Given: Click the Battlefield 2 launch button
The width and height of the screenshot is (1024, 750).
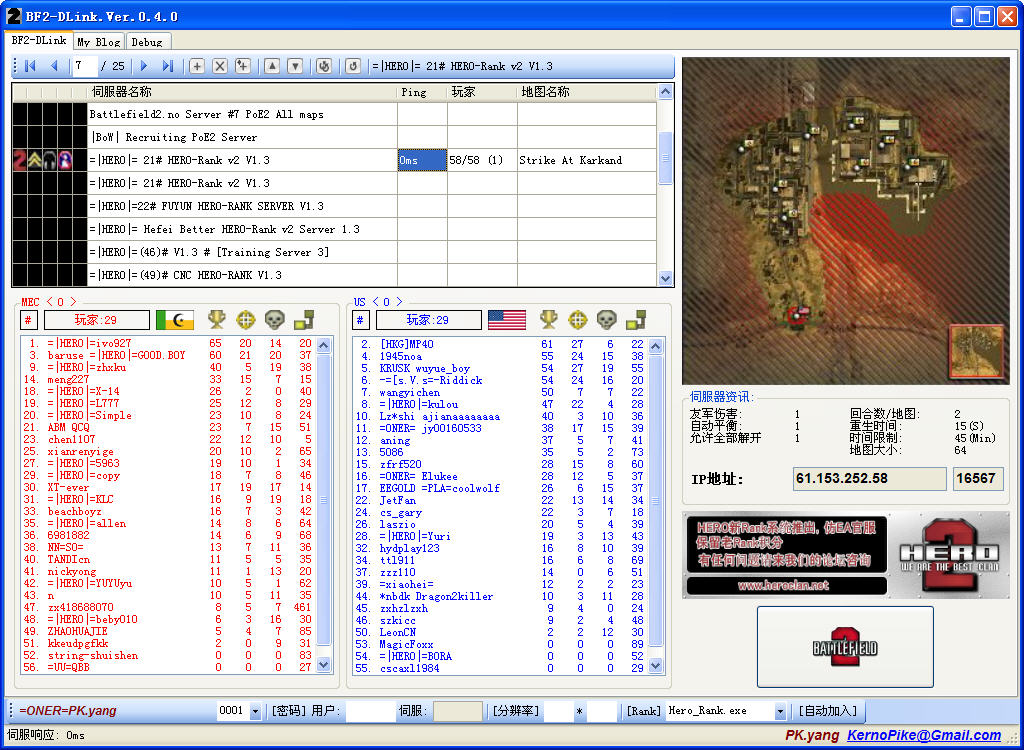Looking at the screenshot, I should tap(845, 647).
